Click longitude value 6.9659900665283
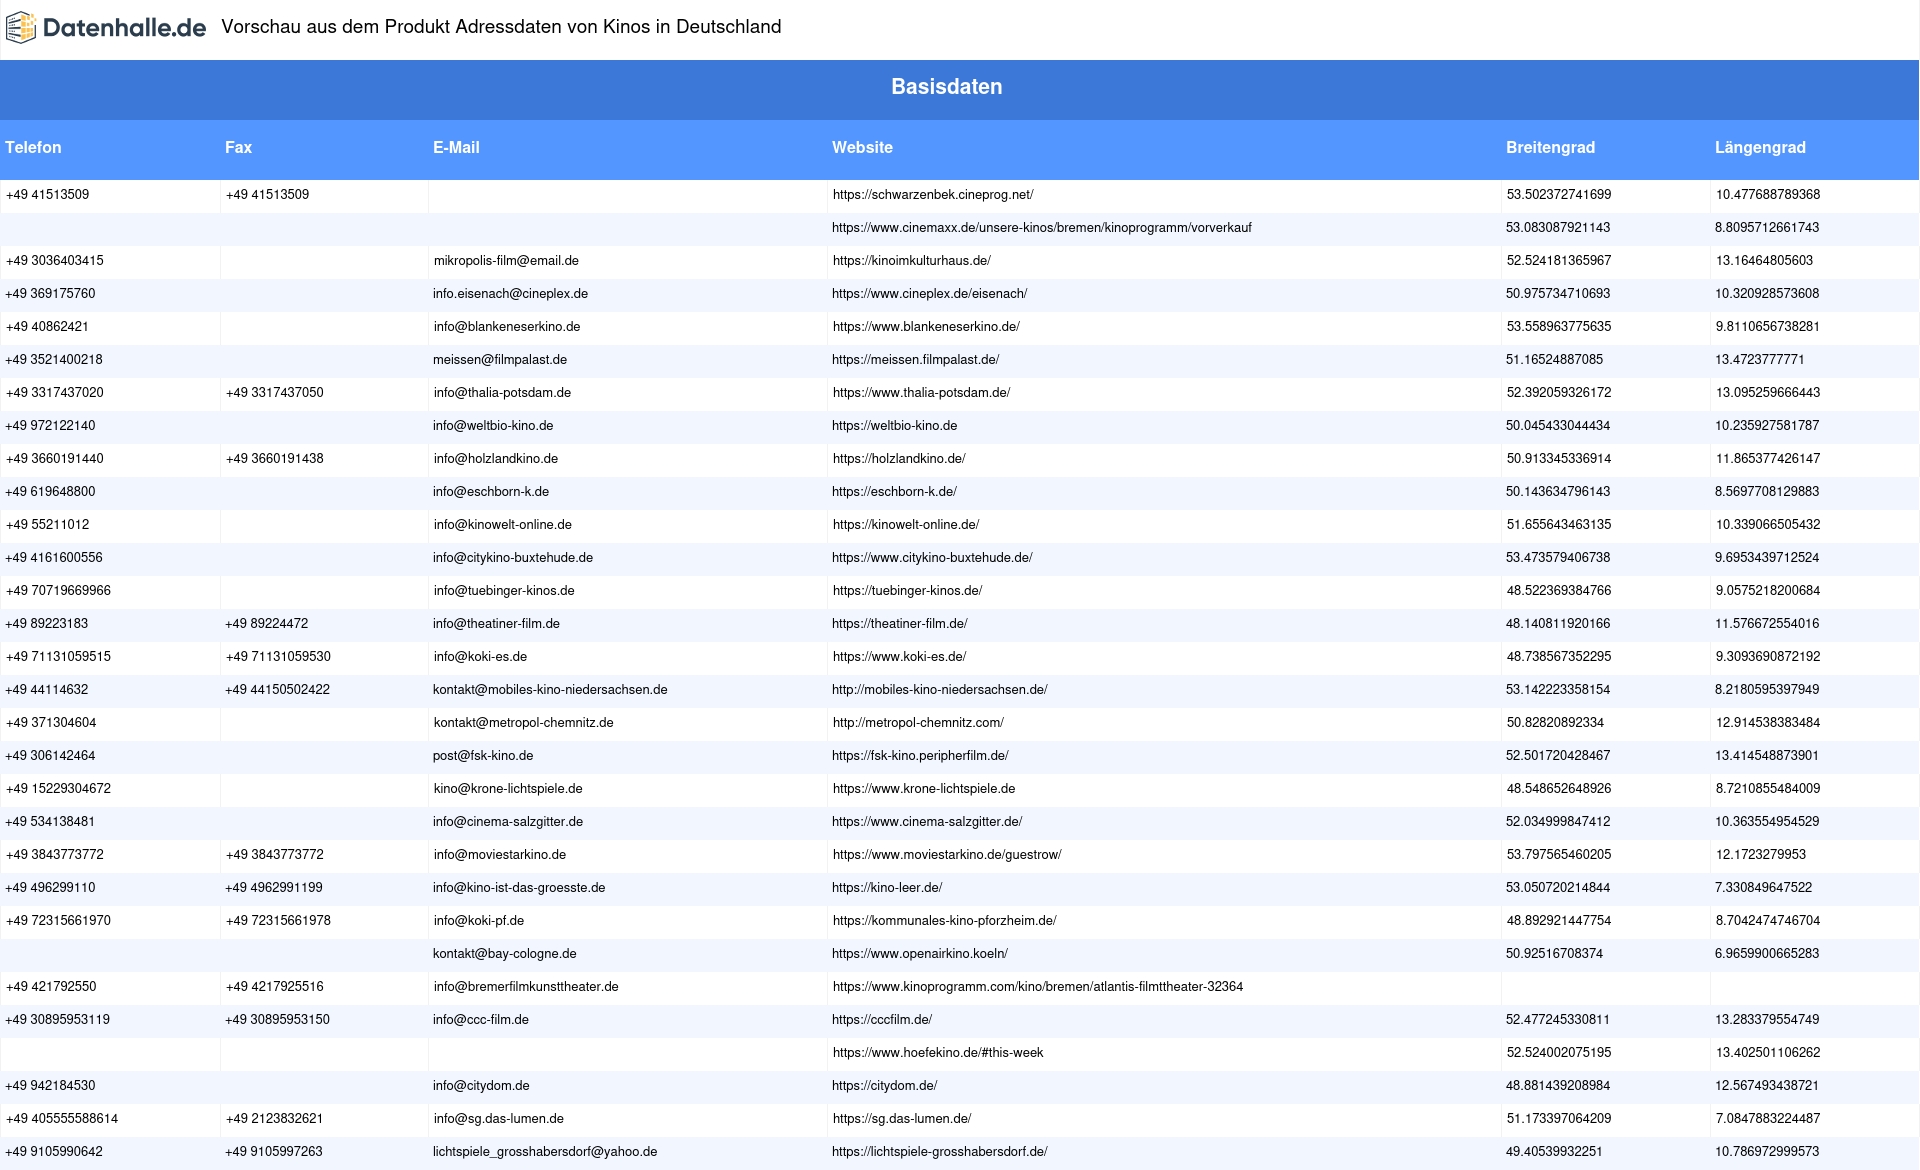The image size is (1920, 1170). click(1767, 954)
